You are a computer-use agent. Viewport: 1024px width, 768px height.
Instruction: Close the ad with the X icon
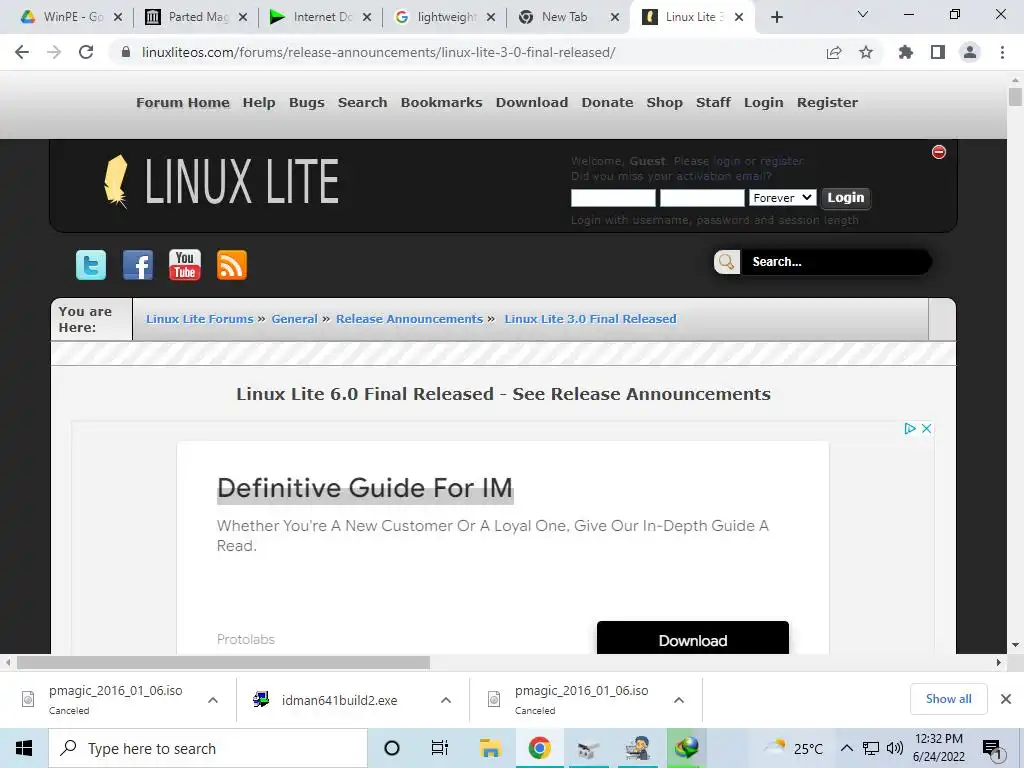pos(926,428)
